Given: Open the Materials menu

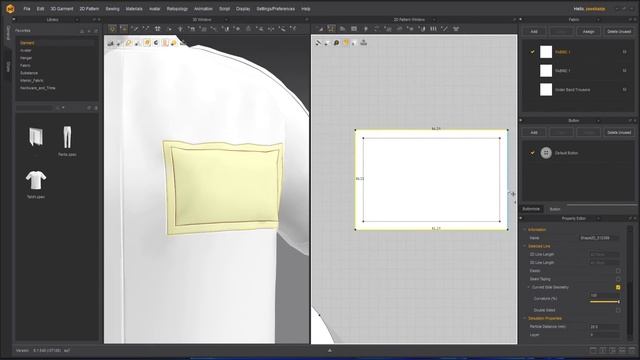Looking at the screenshot, I should coord(134,9).
